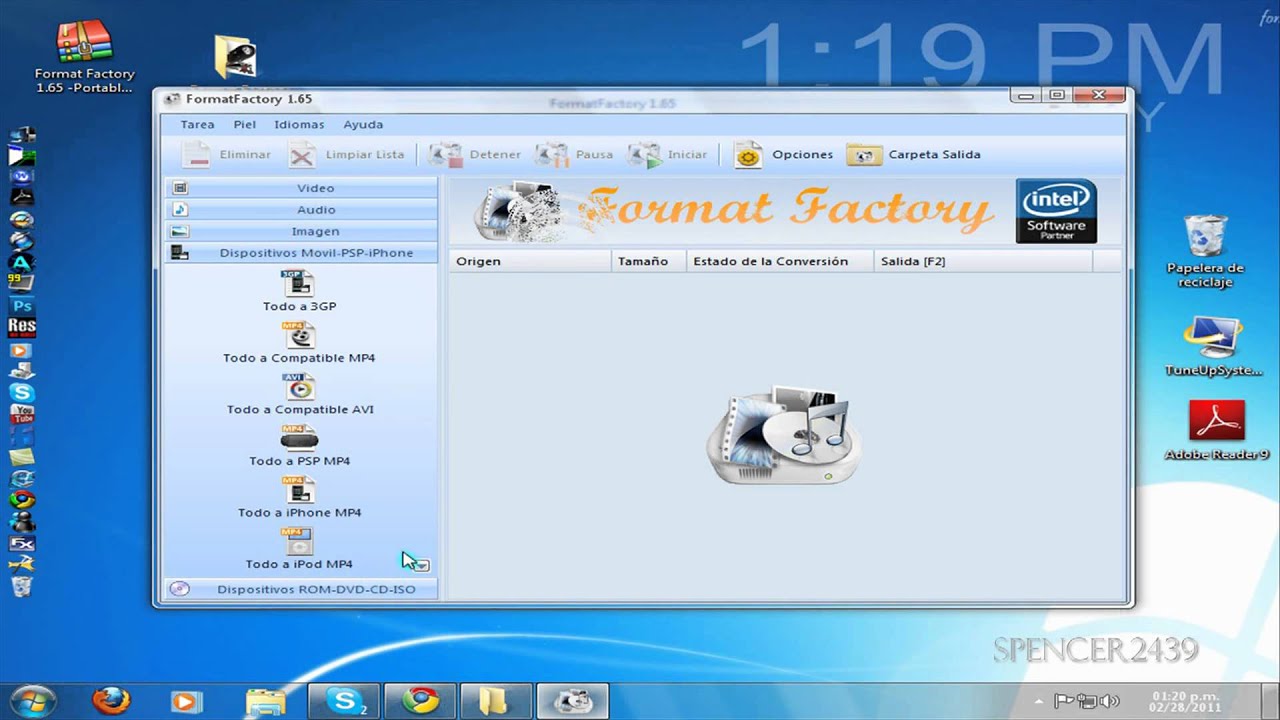This screenshot has width=1280, height=720.
Task: Open the Tarea menu
Action: point(197,125)
